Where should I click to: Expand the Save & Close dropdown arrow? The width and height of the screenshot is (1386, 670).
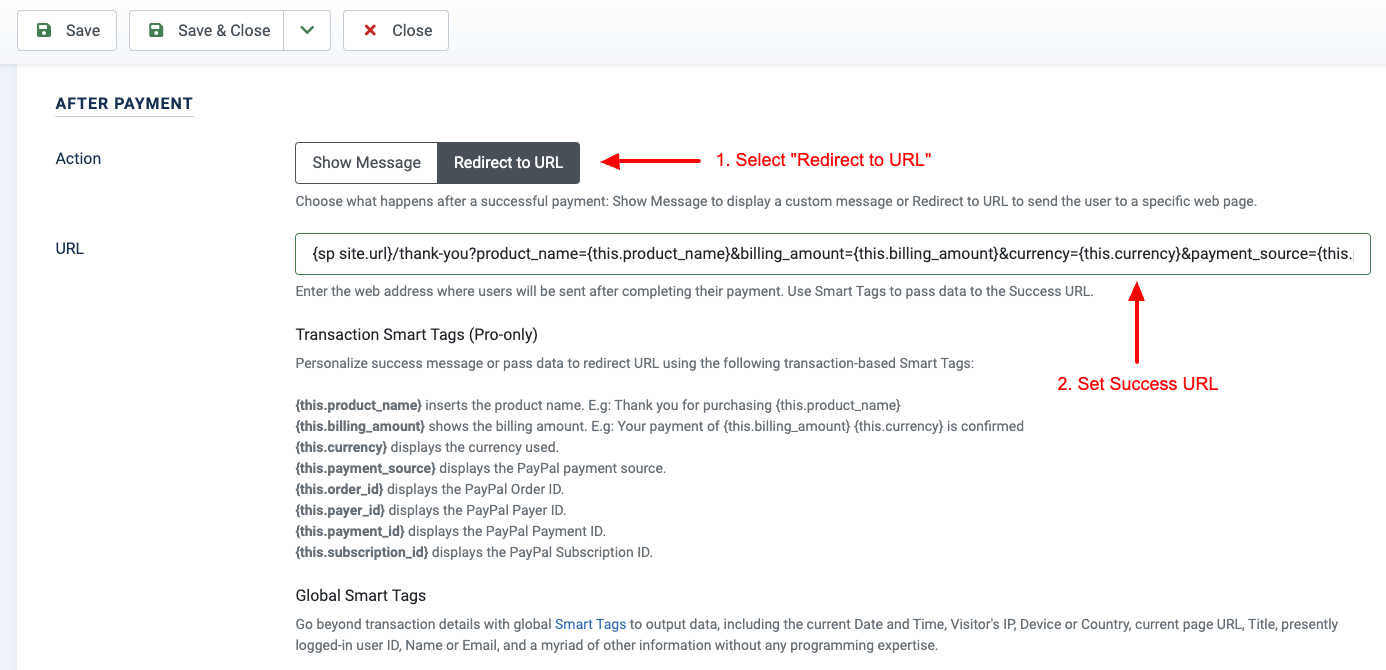307,30
